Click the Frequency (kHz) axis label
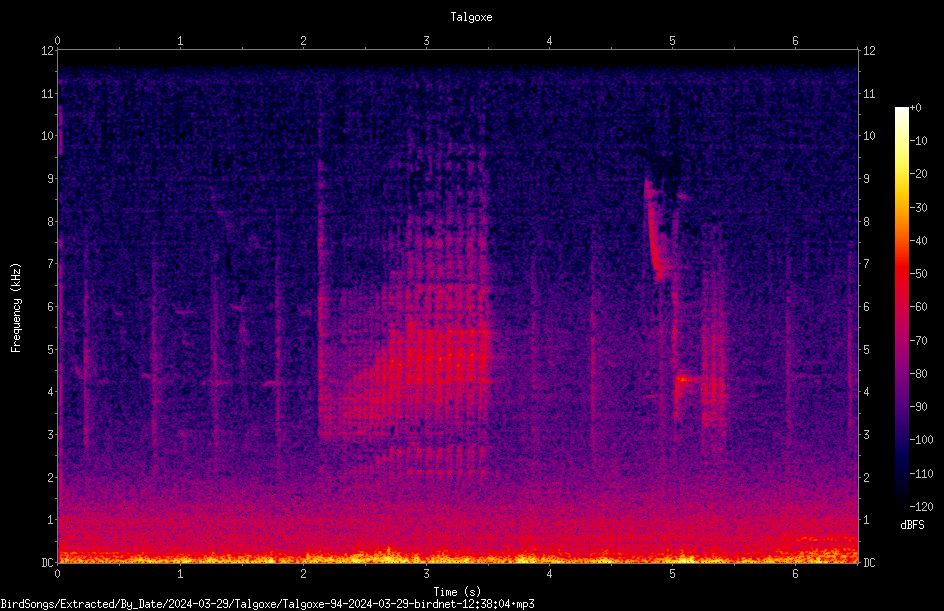 click(x=16, y=308)
